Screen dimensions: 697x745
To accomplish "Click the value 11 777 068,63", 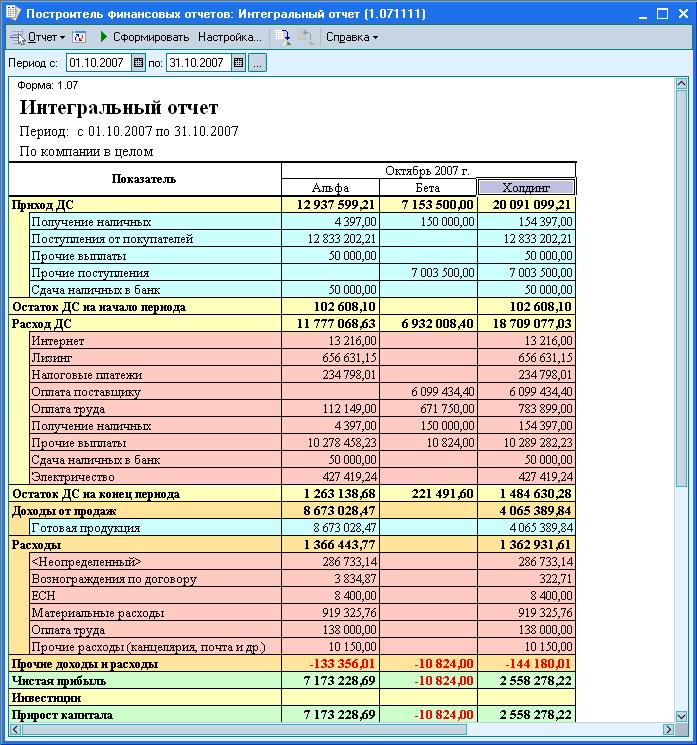I will click(336, 324).
